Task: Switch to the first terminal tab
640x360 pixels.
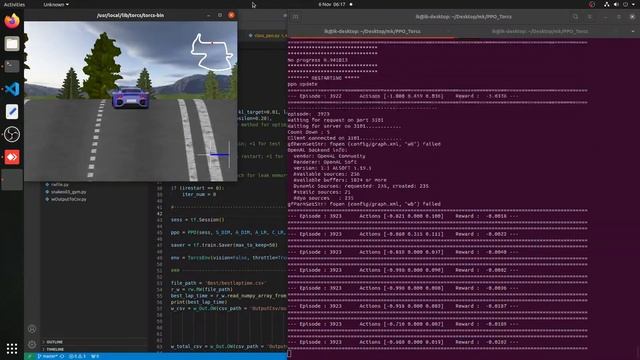Action: point(372,31)
